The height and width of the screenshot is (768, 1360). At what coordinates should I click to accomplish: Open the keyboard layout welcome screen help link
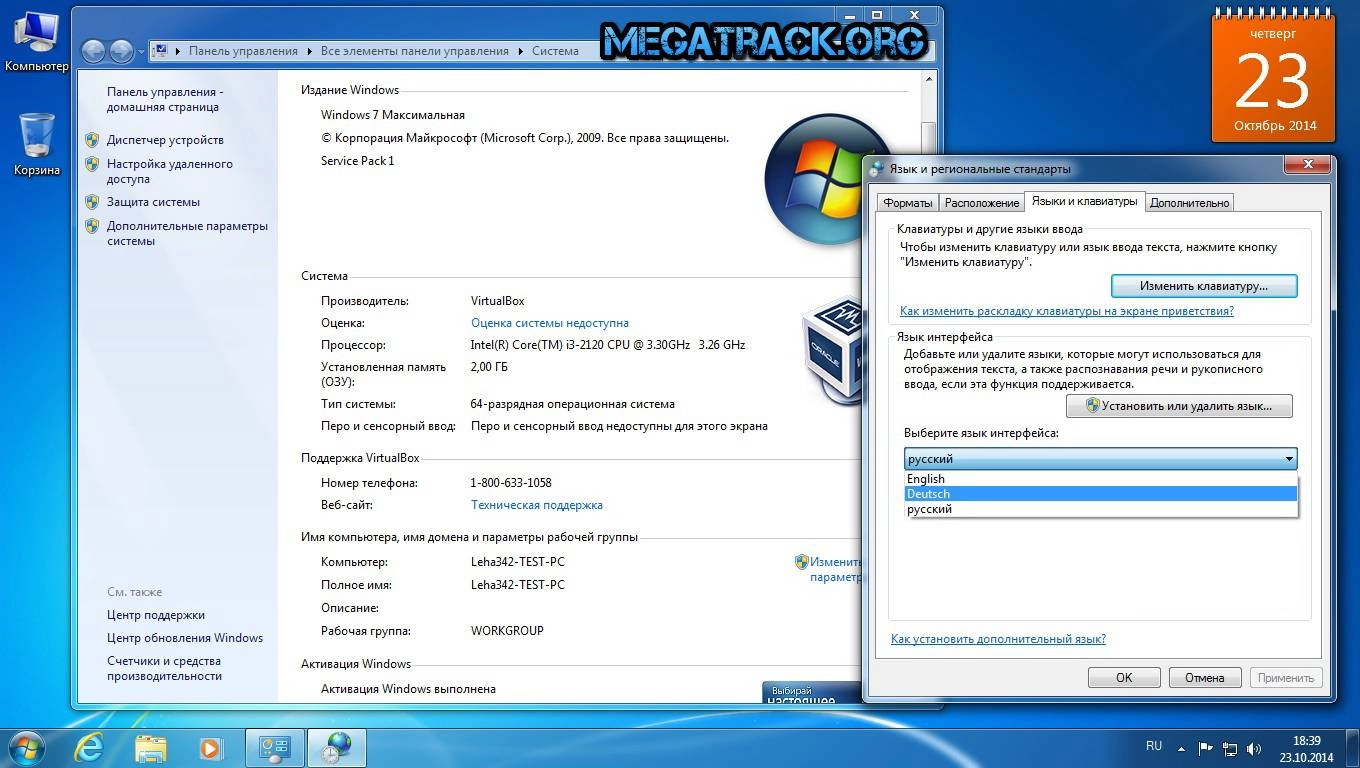pos(1066,311)
